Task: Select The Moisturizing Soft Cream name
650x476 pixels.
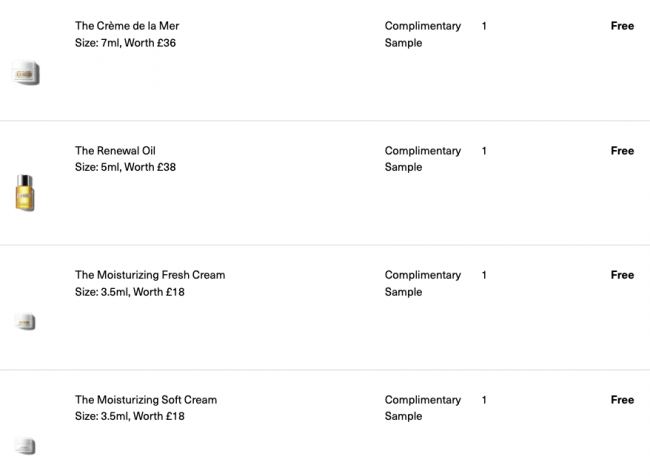Action: (146, 400)
